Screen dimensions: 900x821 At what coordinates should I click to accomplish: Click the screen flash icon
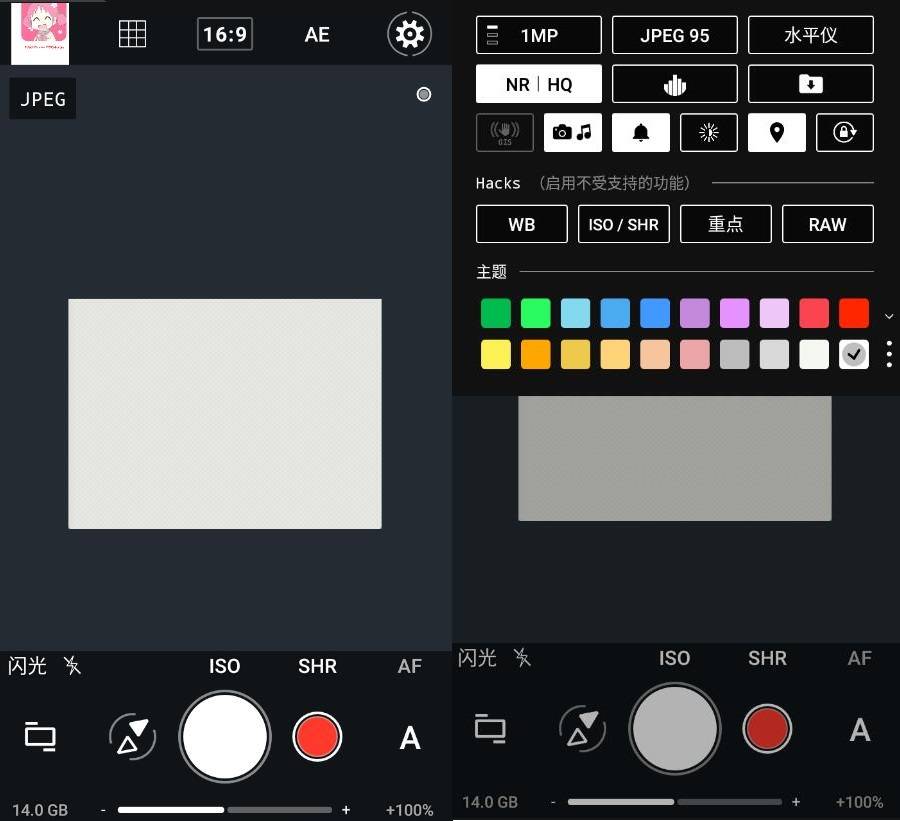[x=709, y=132]
